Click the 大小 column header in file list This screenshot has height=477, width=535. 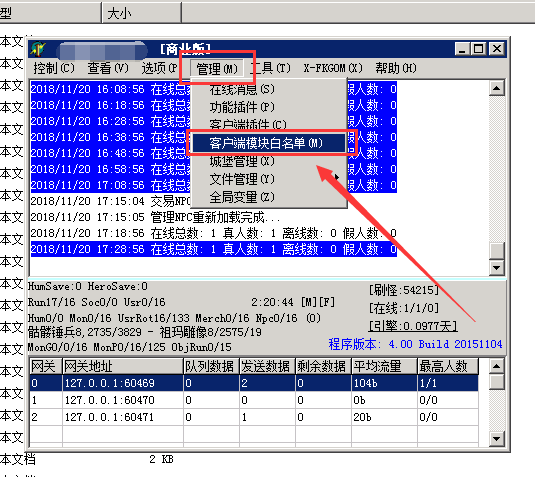click(142, 14)
